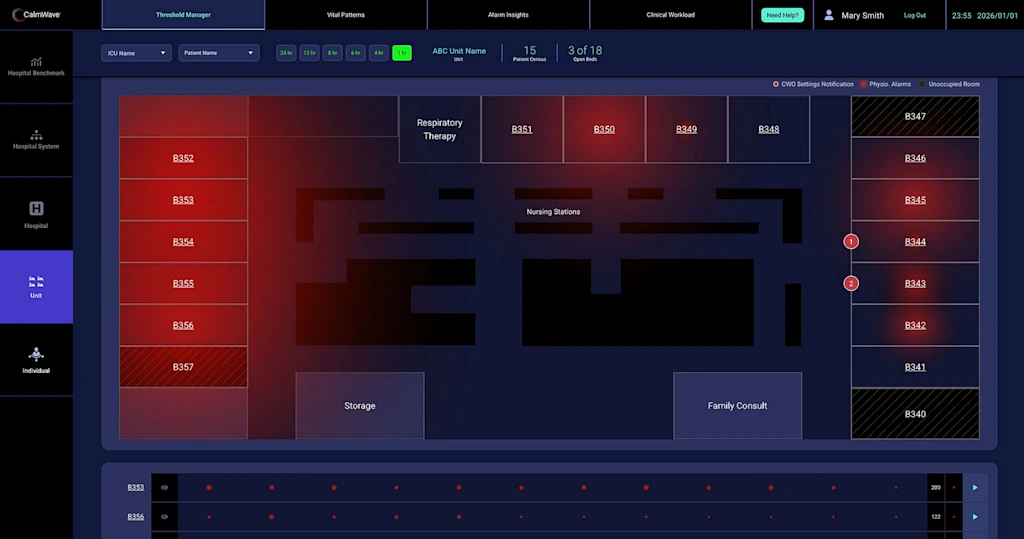Toggle eye visibility for the B353 row
This screenshot has width=1024, height=539.
(x=164, y=487)
